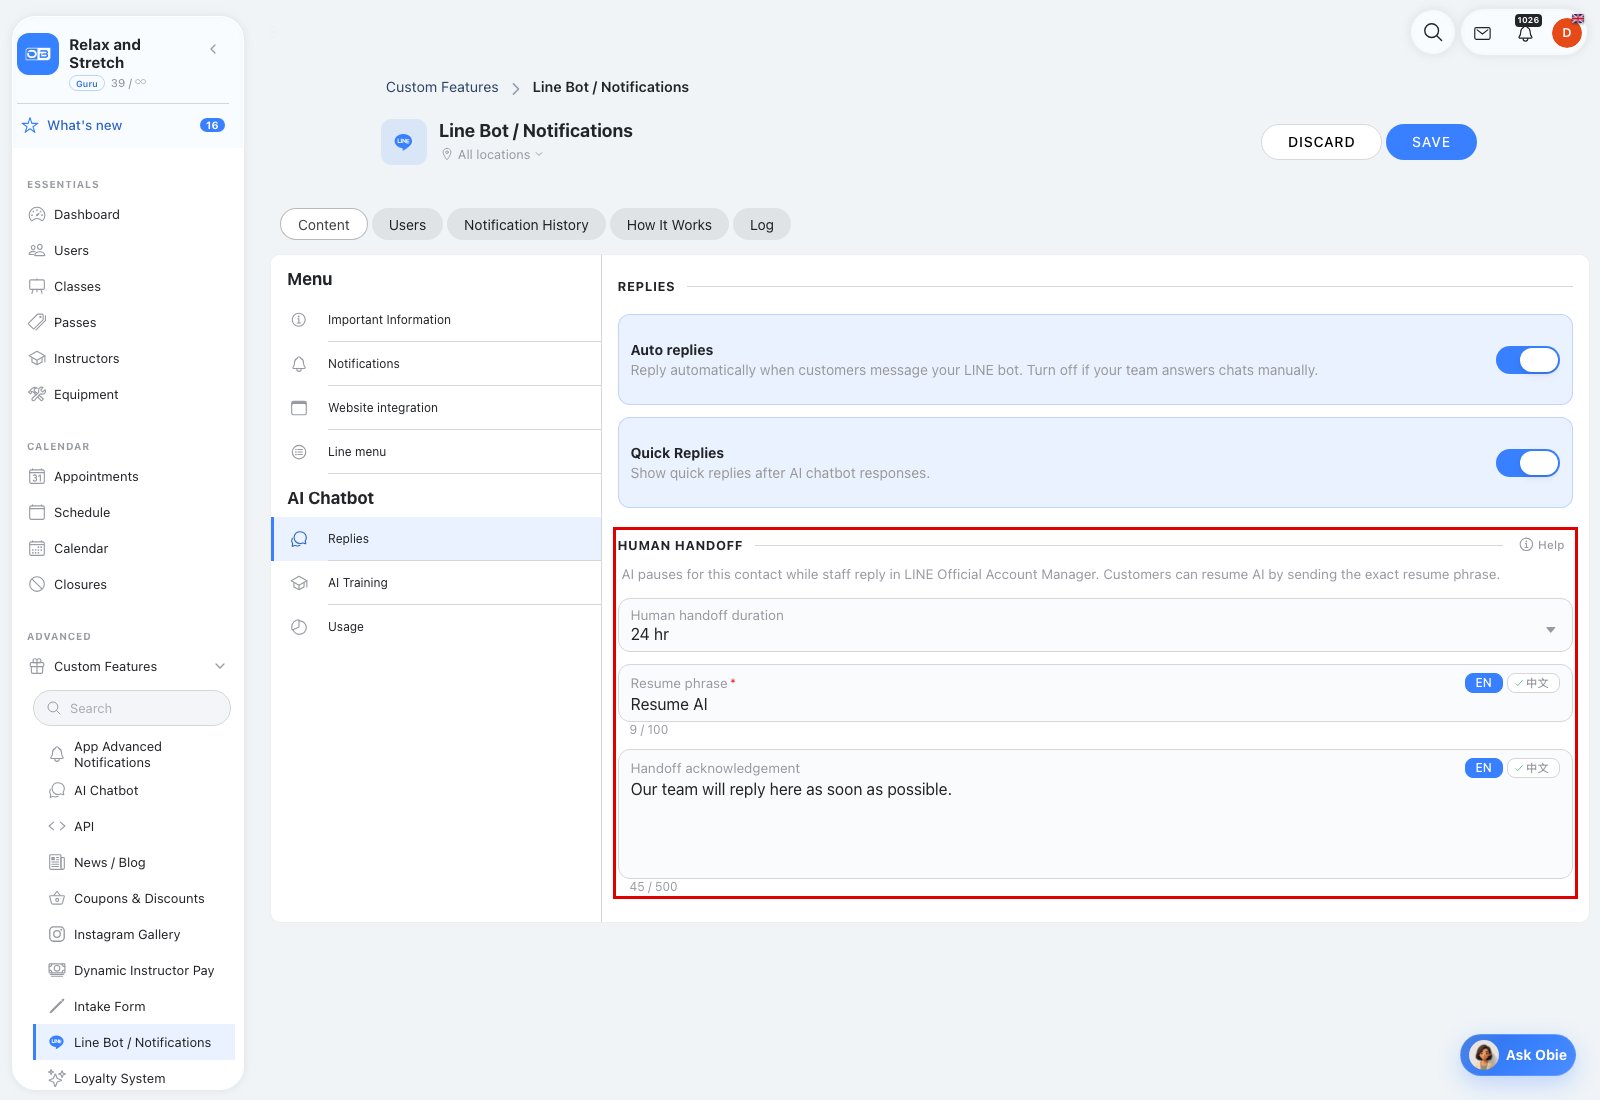
Task: Switch to the Notification History tab
Action: click(x=526, y=225)
